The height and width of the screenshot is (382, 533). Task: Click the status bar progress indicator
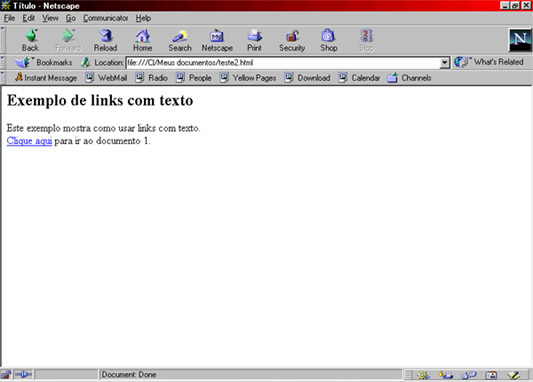click(66, 375)
